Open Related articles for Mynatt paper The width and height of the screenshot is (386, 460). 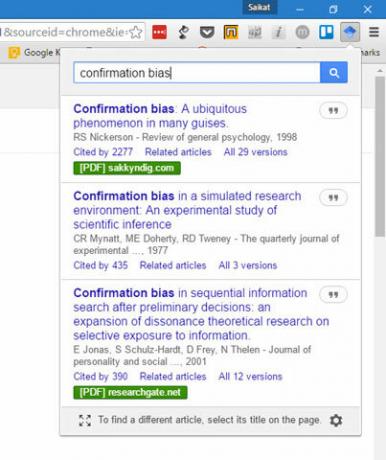[173, 265]
